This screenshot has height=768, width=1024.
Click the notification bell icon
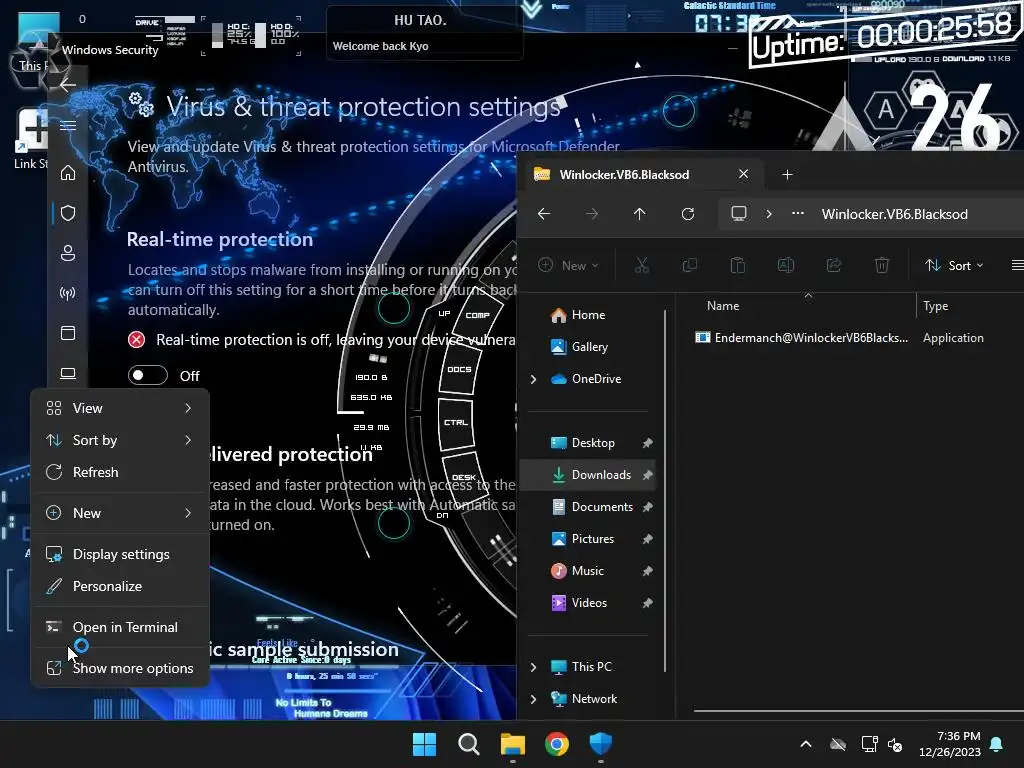997,744
